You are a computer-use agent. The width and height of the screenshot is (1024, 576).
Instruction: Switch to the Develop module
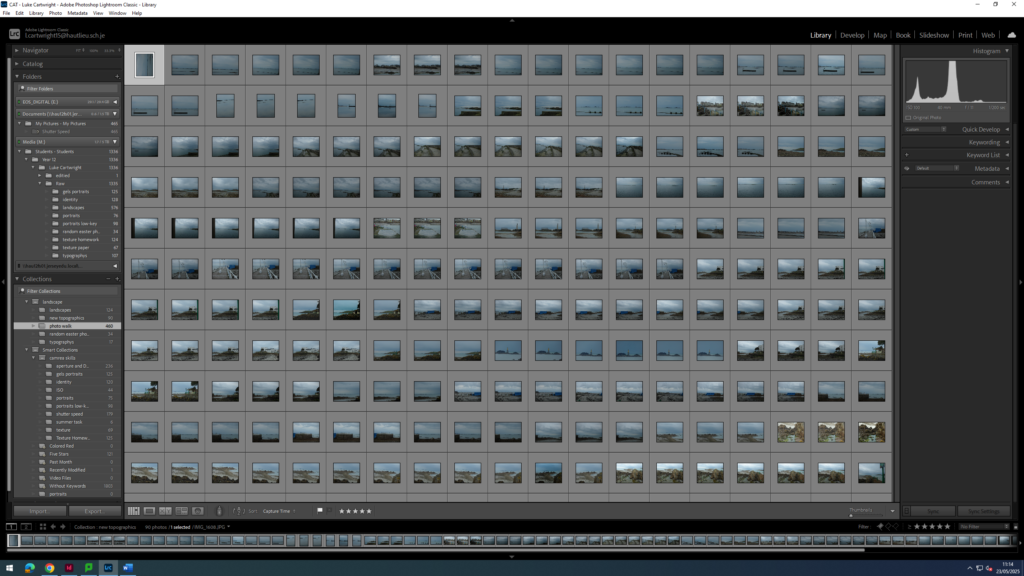(x=852, y=35)
